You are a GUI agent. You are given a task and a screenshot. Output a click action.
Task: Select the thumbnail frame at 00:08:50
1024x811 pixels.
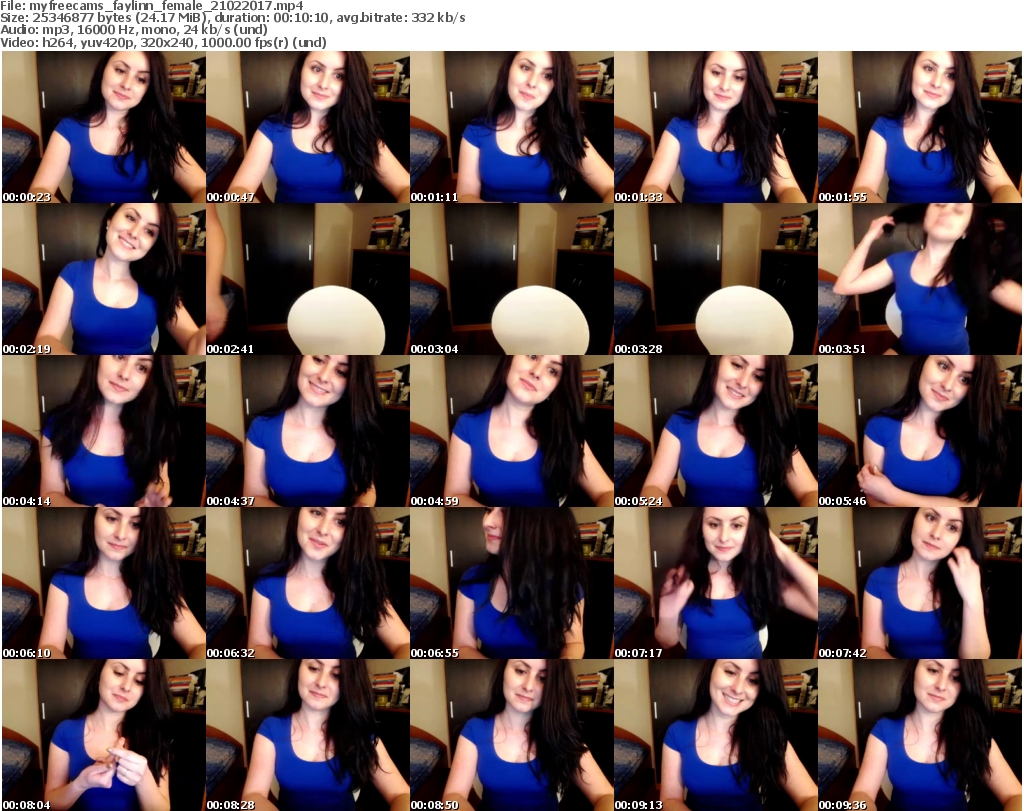[x=512, y=735]
